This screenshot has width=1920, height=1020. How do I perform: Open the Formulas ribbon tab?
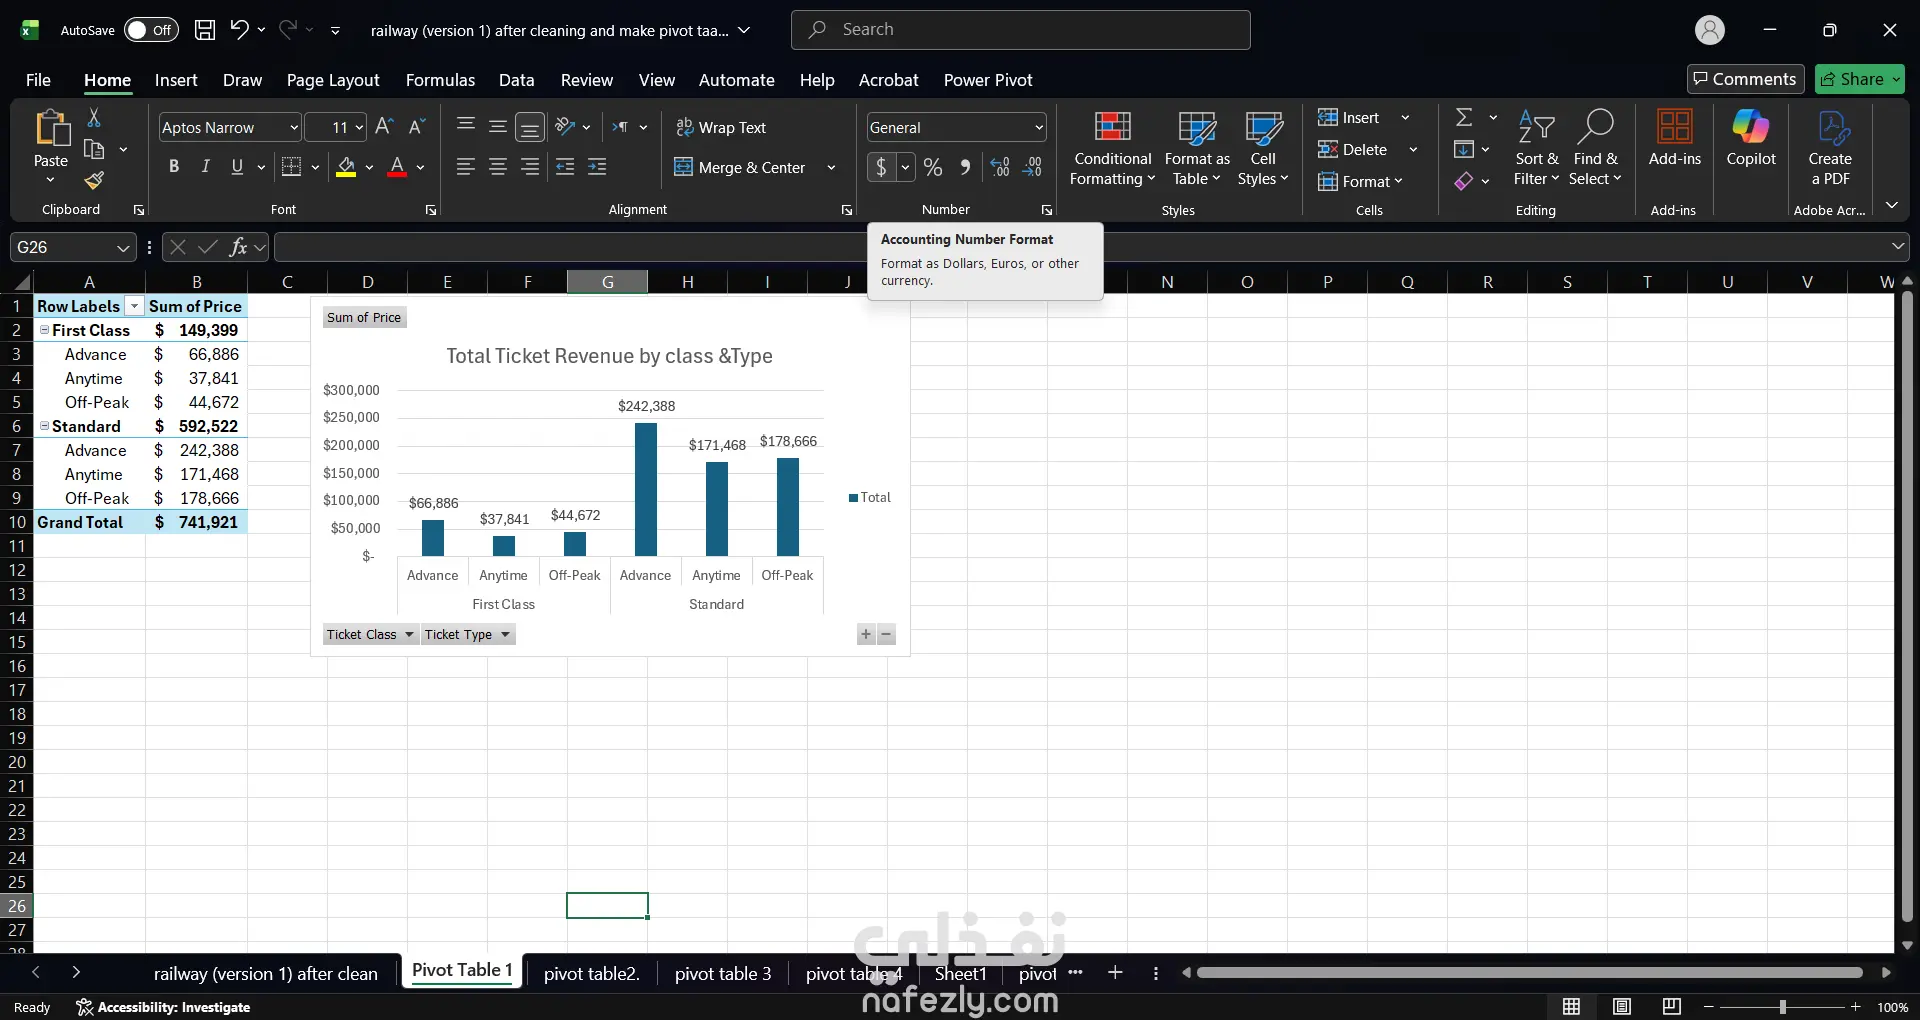tap(440, 80)
